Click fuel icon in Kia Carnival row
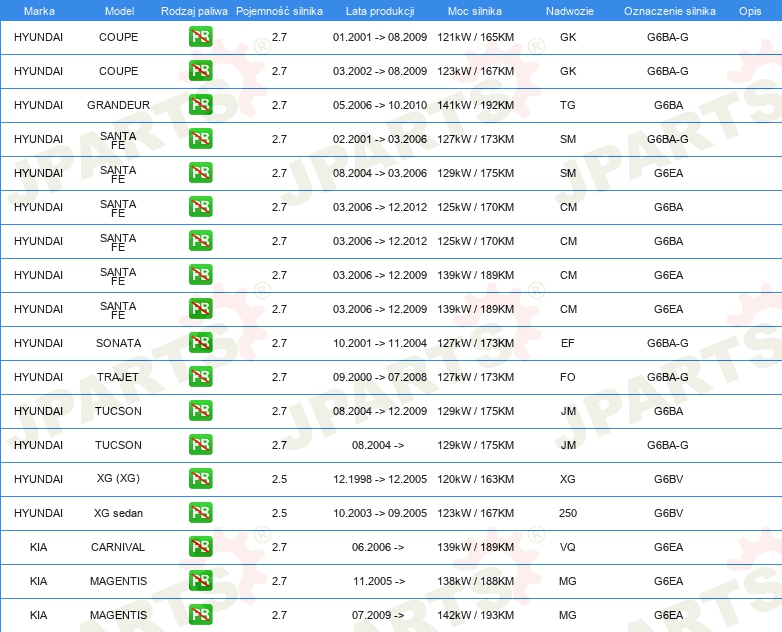This screenshot has width=782, height=632. click(x=200, y=546)
